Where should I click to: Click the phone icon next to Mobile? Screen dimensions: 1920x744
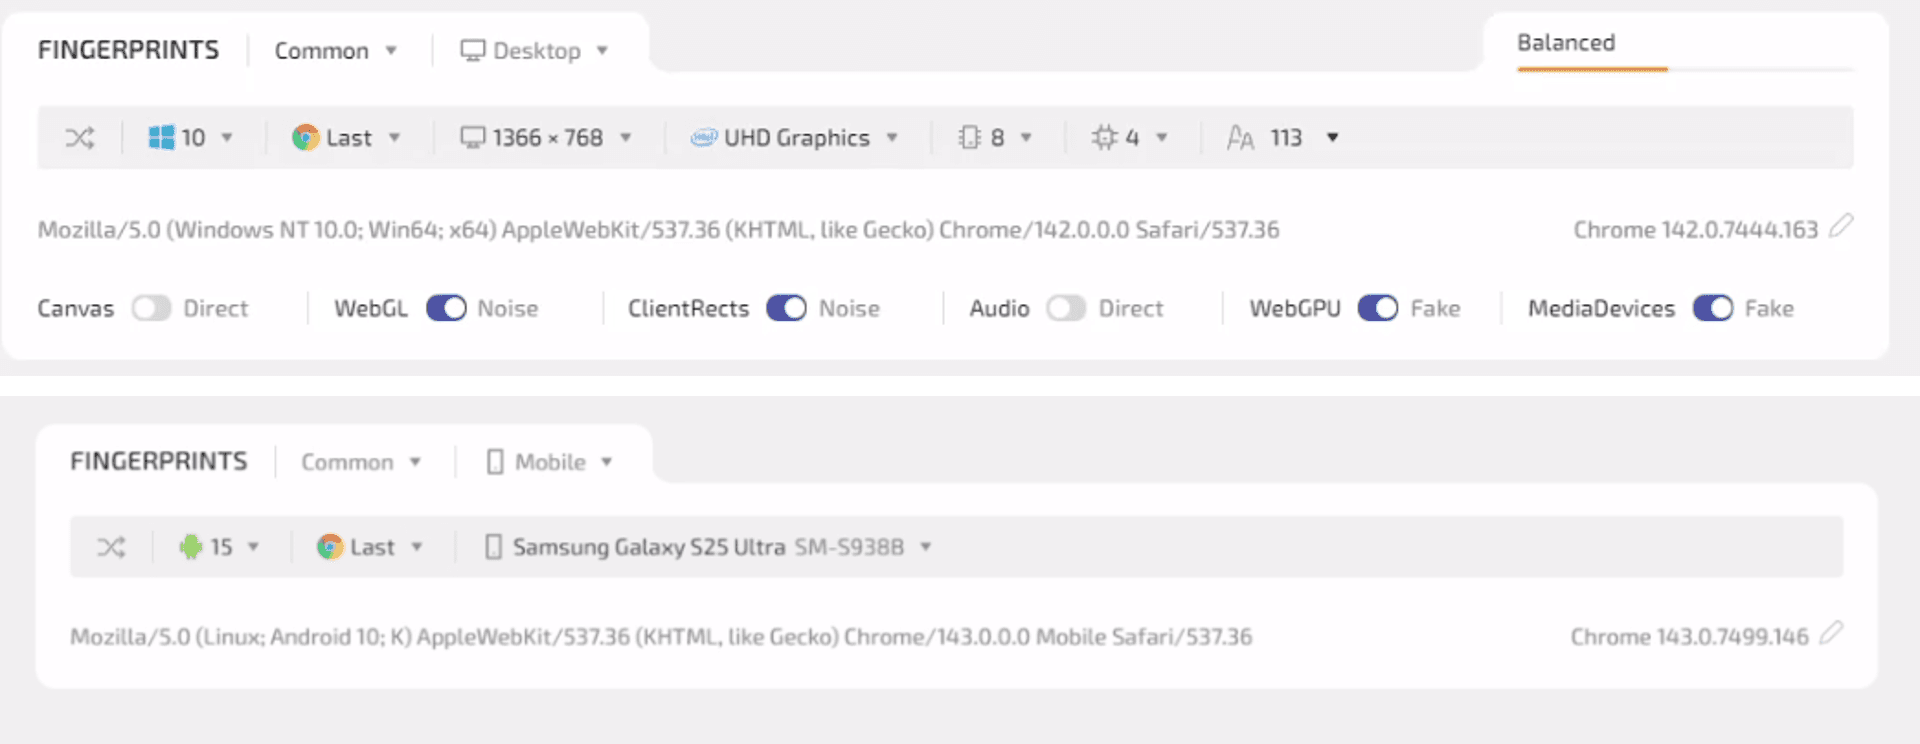[495, 461]
